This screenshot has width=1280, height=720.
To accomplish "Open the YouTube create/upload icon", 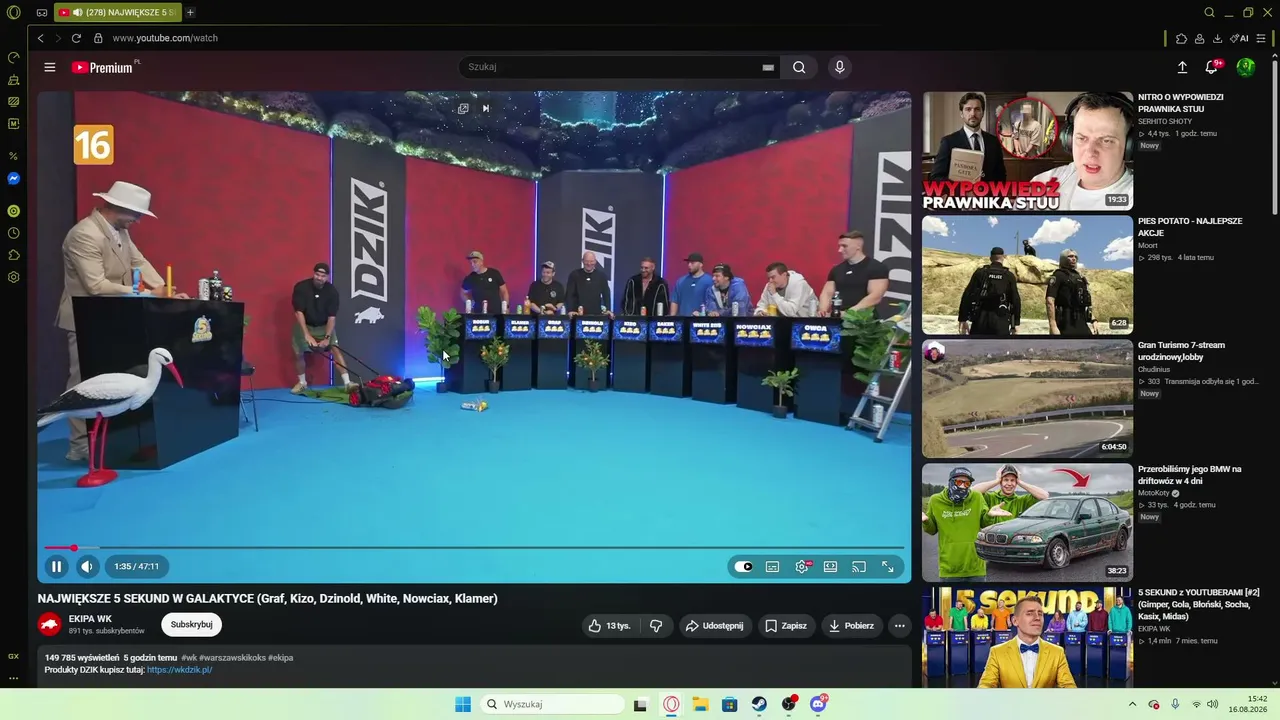I will pos(1182,67).
